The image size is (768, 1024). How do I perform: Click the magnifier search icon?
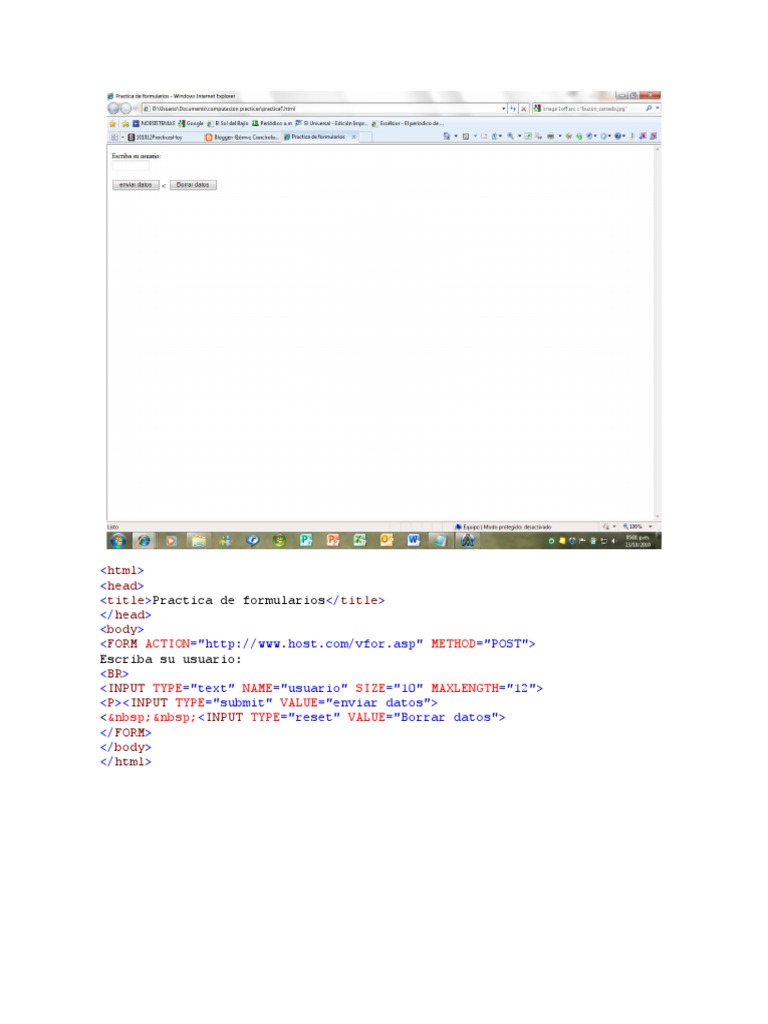click(648, 108)
